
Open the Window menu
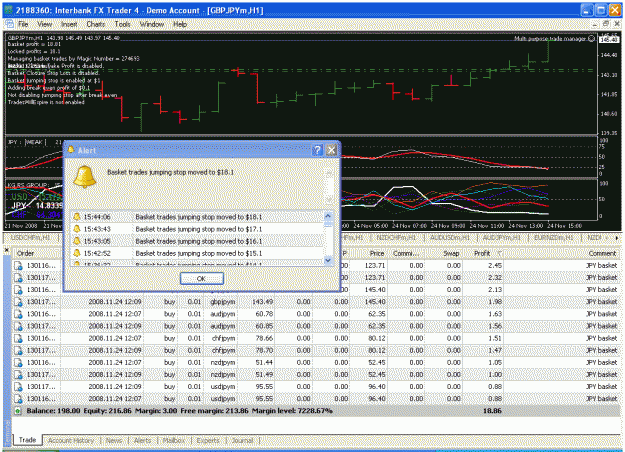(x=152, y=24)
